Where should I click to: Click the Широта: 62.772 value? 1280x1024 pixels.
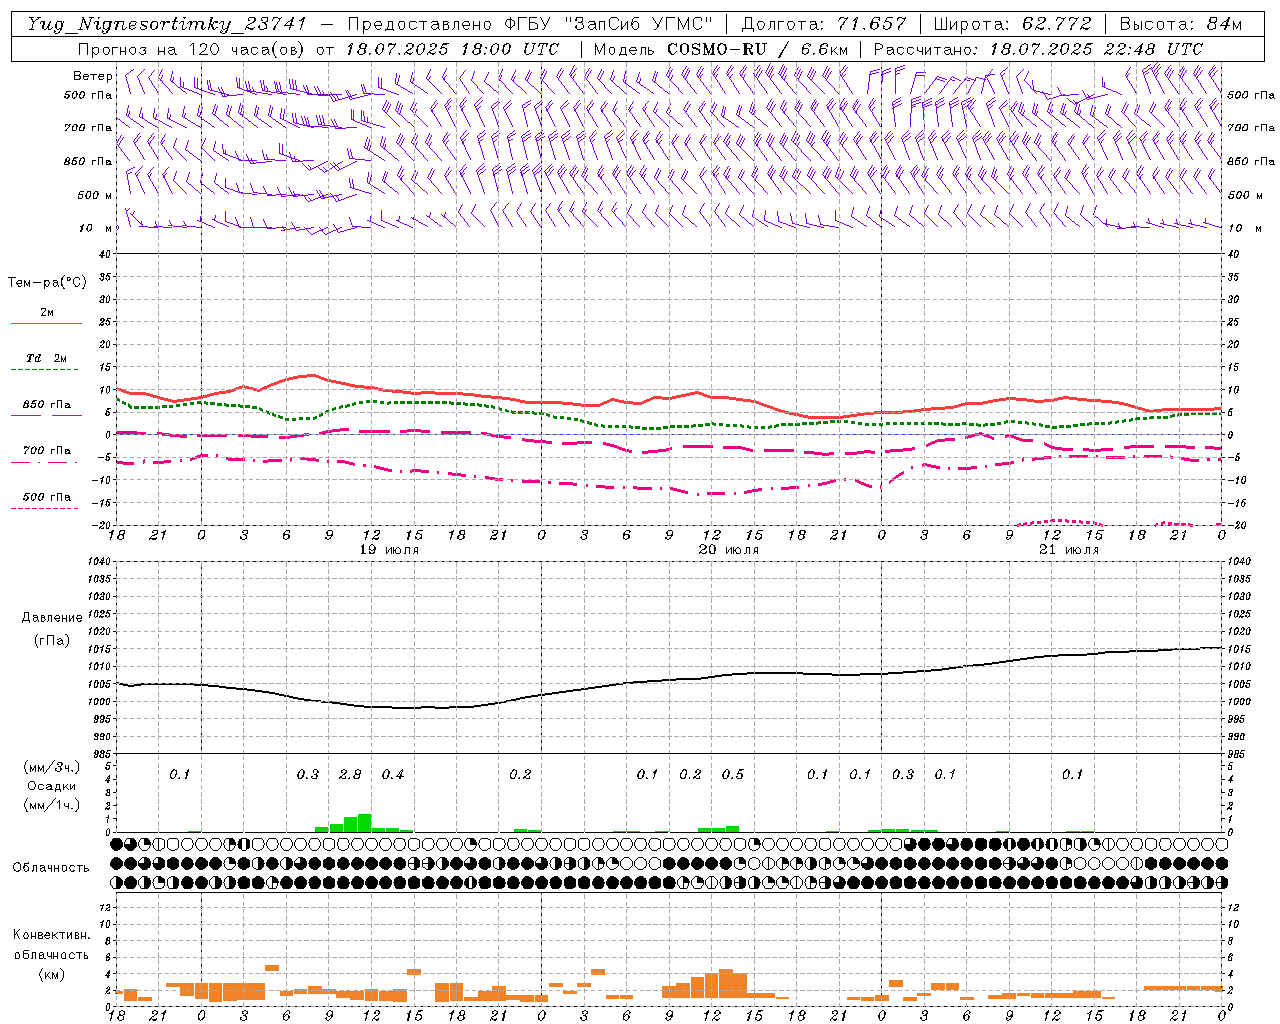coord(1012,24)
